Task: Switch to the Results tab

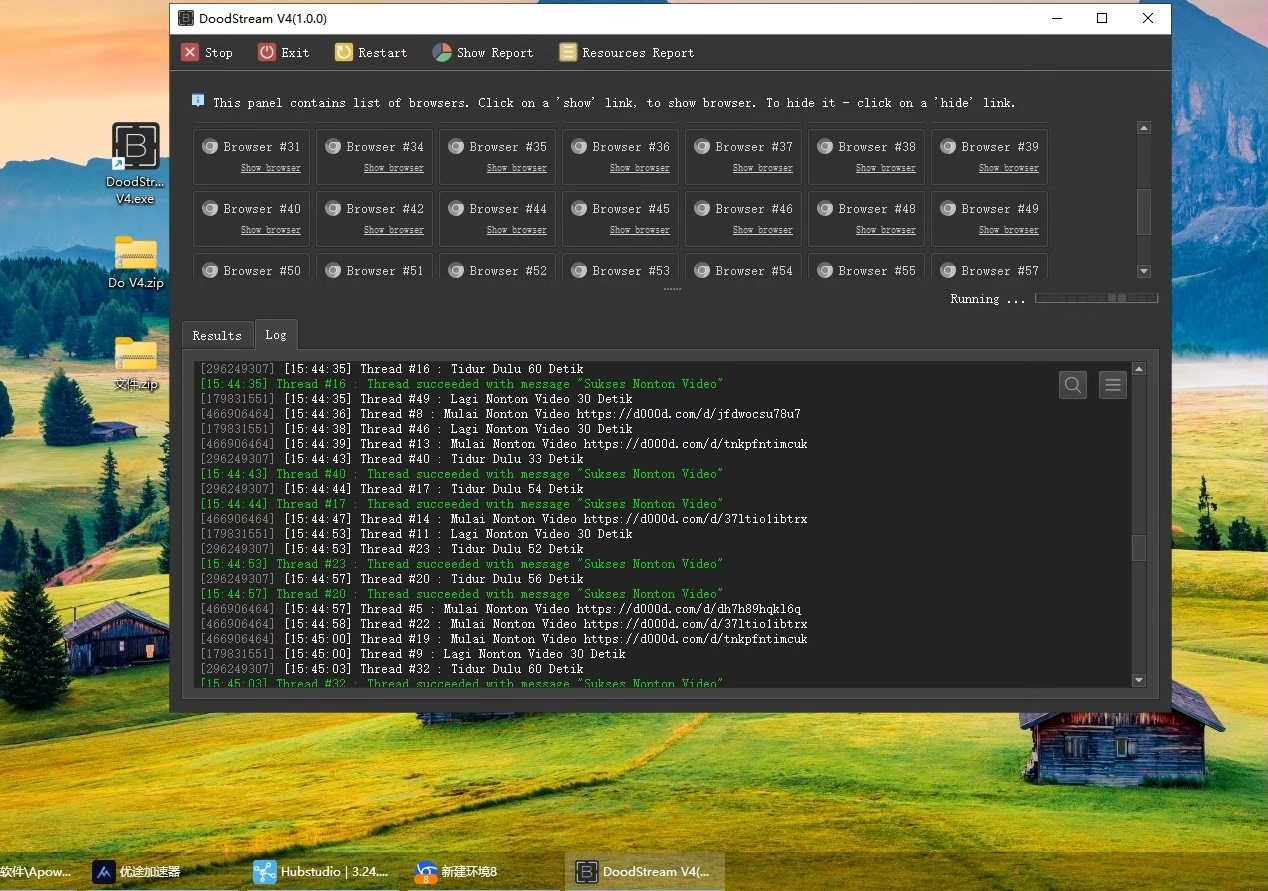Action: tap(217, 335)
